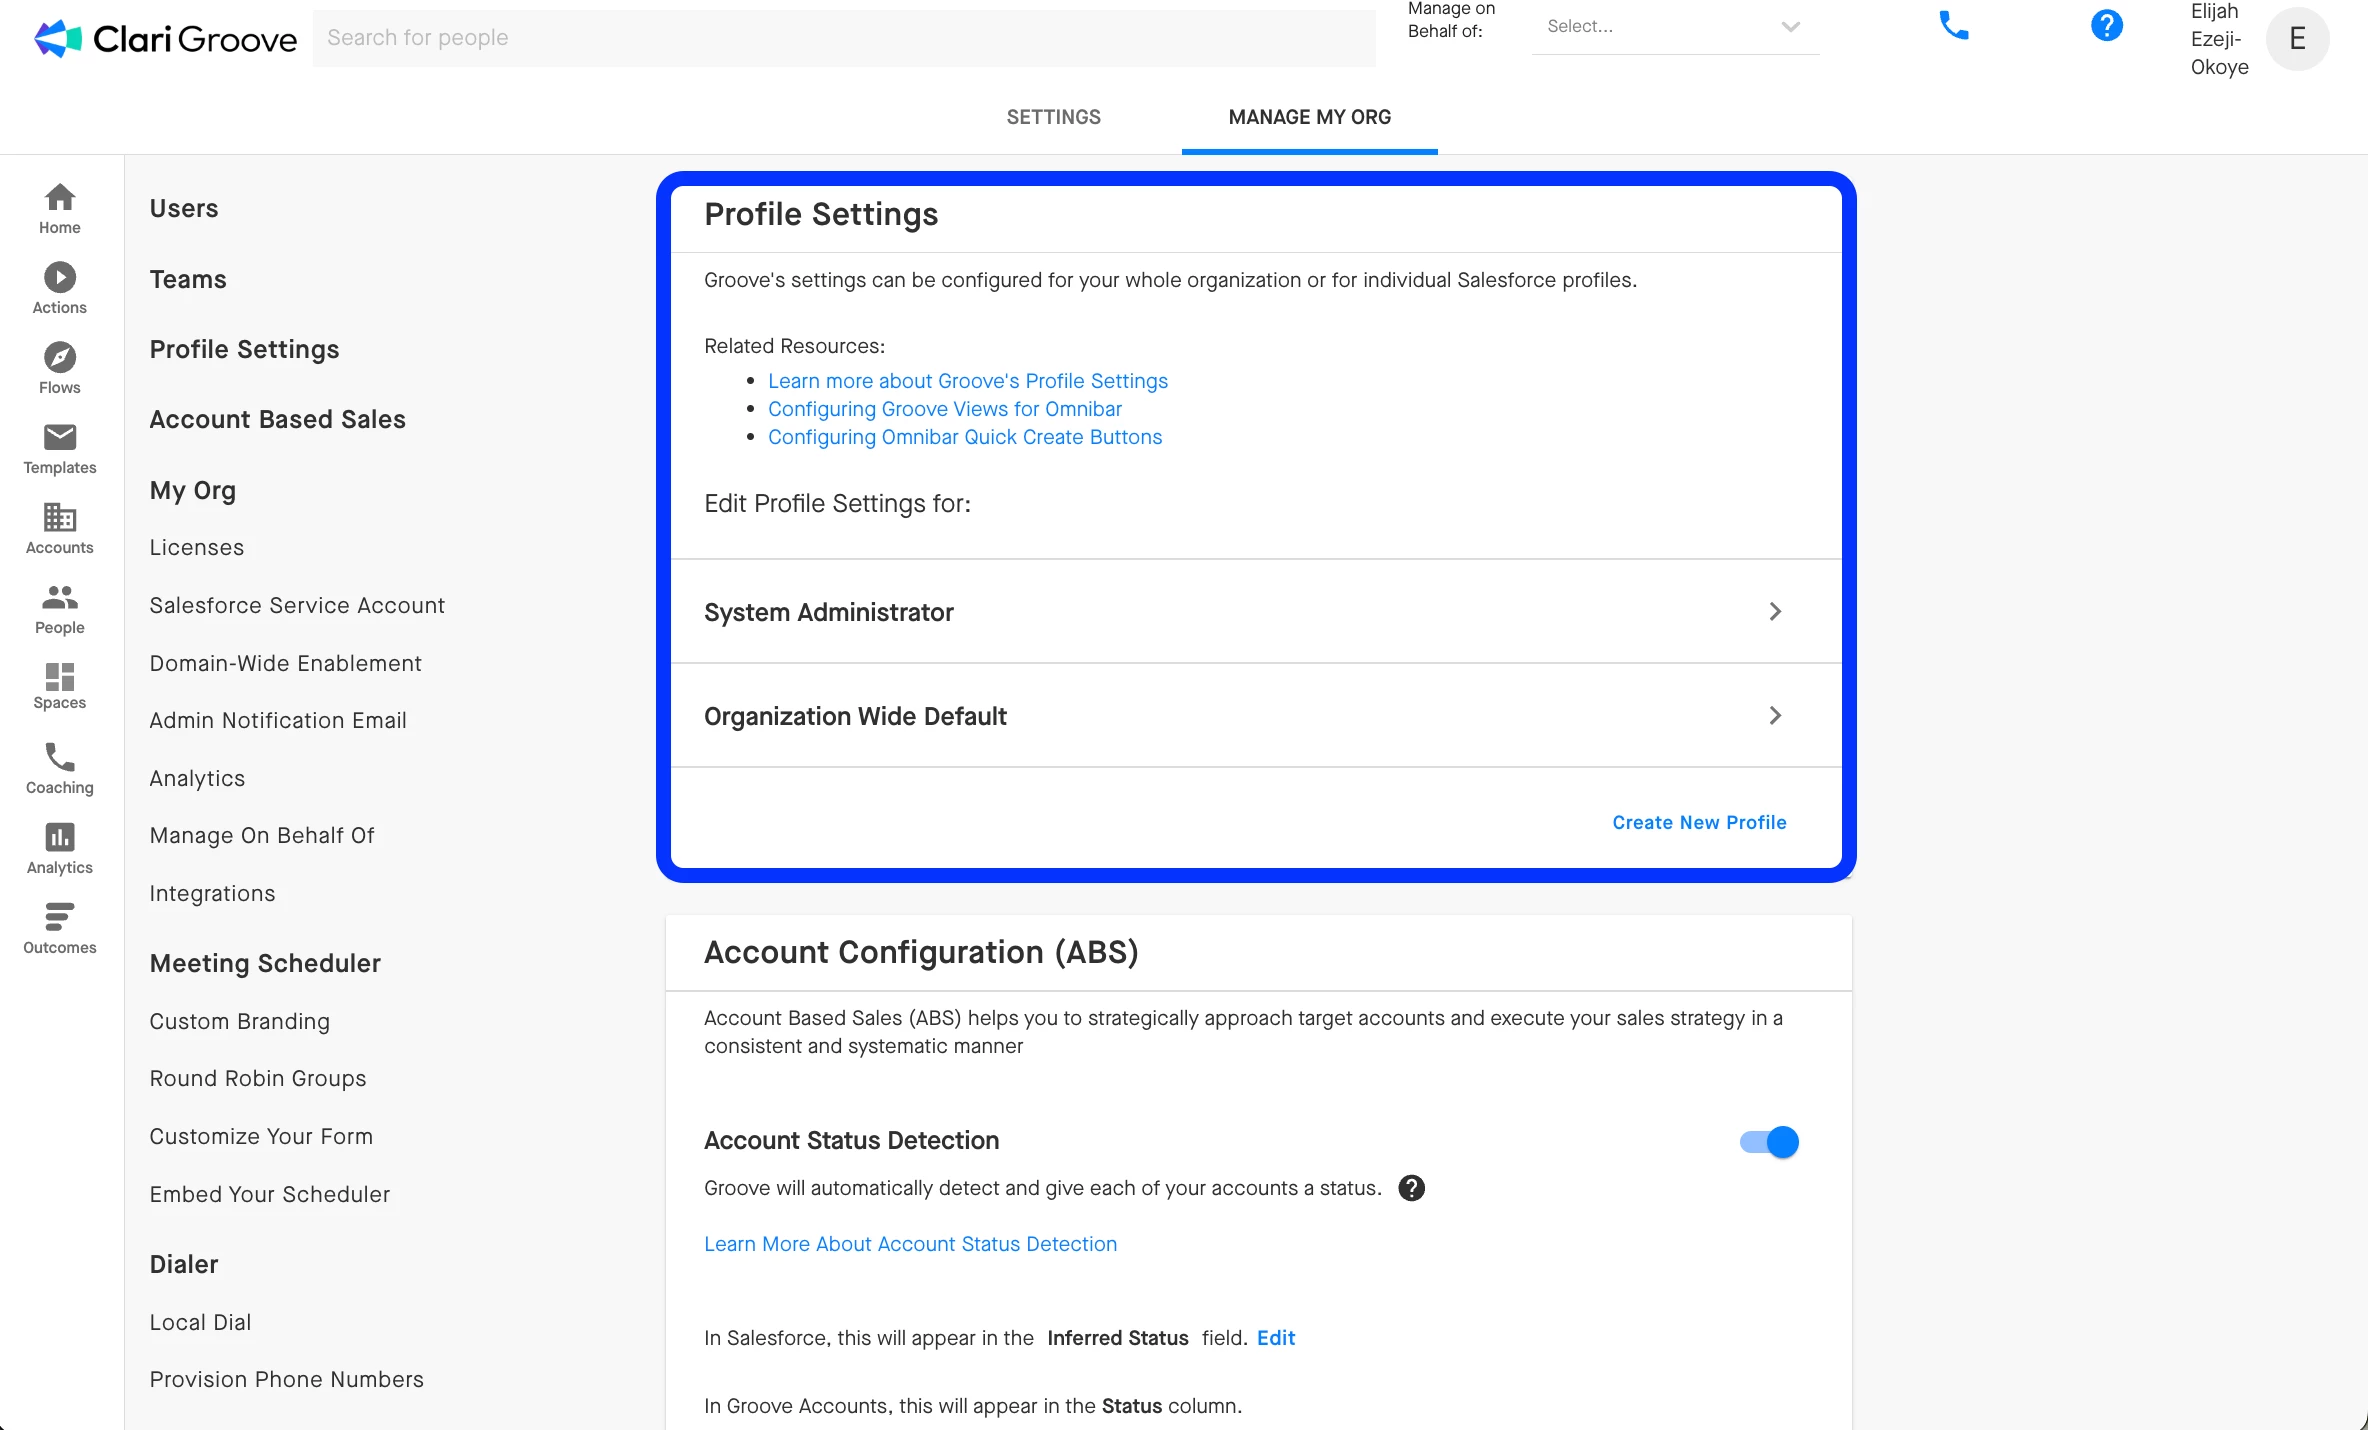
Task: Open Salesforce Service Account item
Action: (x=297, y=605)
